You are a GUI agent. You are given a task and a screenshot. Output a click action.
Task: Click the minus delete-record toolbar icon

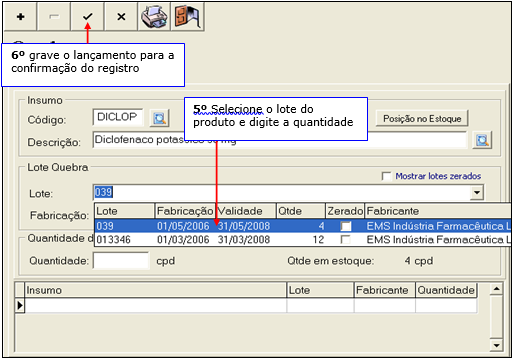point(54,17)
